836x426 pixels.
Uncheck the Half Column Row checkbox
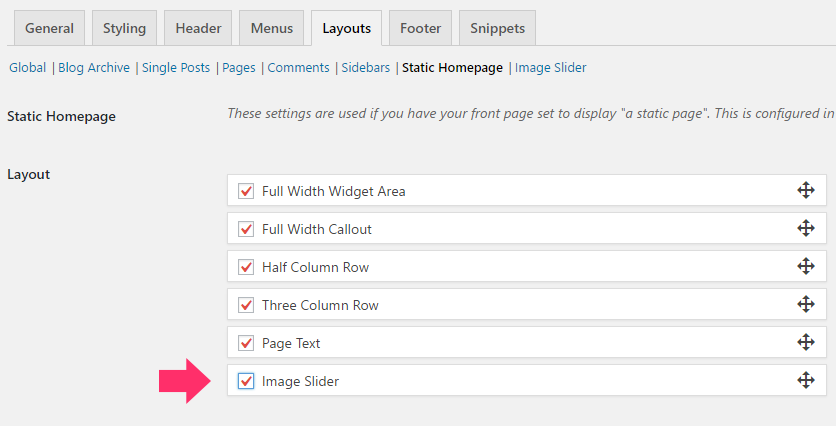(x=246, y=267)
